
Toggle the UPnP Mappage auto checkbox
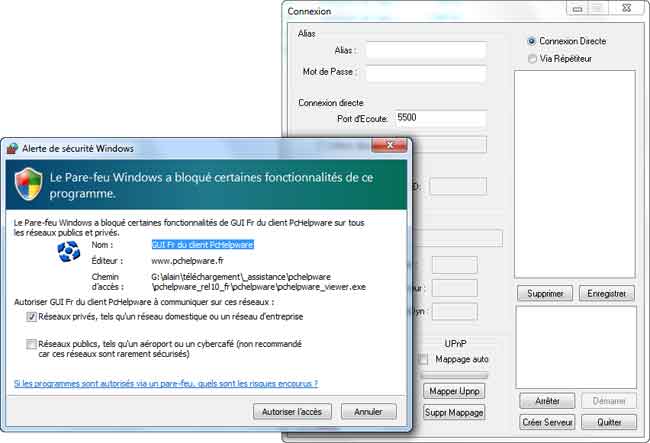point(423,359)
